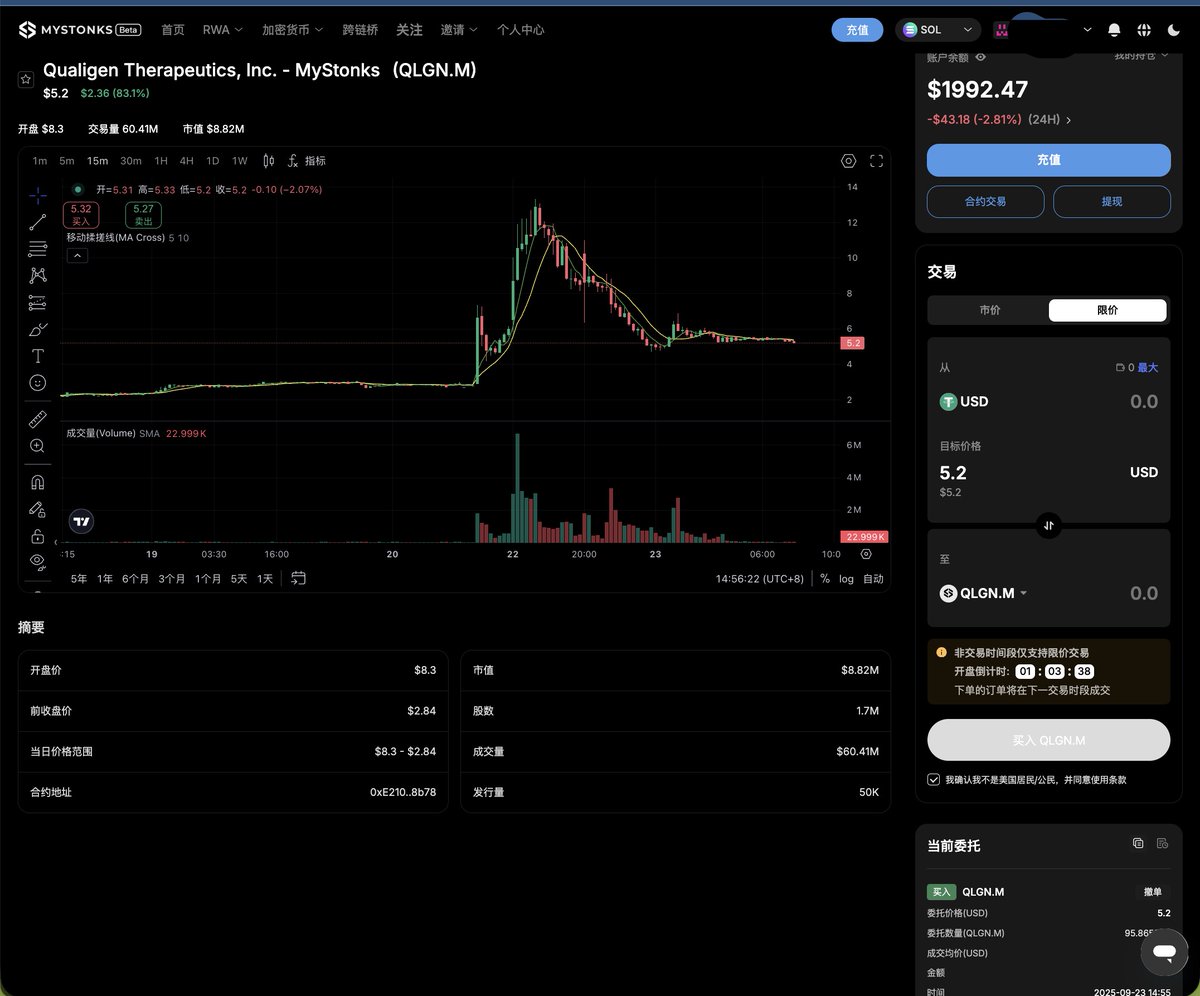Select the ruler measure tool
The width and height of the screenshot is (1200, 996).
(x=38, y=419)
